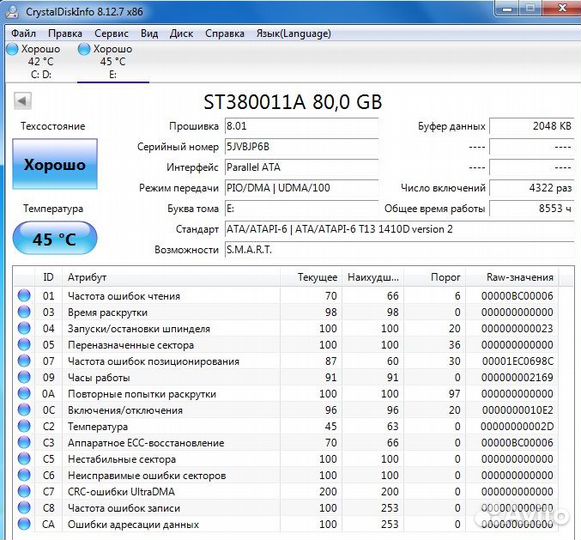Viewport: 581px width, 540px height.
Task: Click the Интерфейс field Parallel ATA
Action: pyautogui.click(x=301, y=168)
